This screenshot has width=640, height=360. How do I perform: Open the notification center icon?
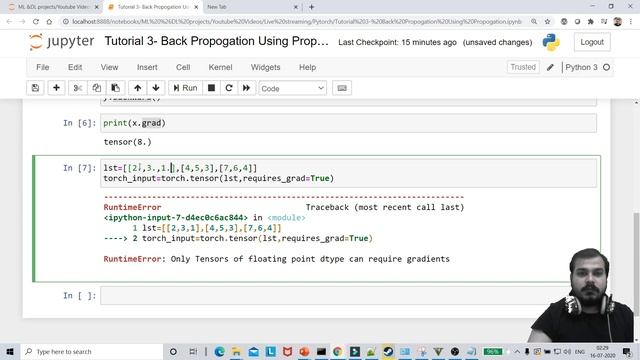coord(627,351)
